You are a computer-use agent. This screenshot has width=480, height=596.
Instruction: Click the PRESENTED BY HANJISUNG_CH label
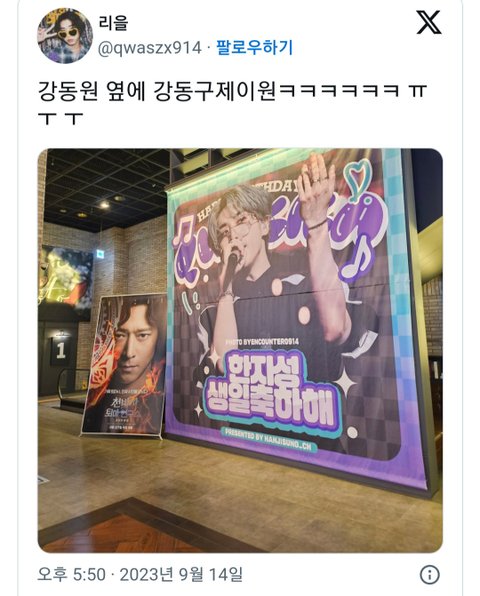(x=268, y=439)
